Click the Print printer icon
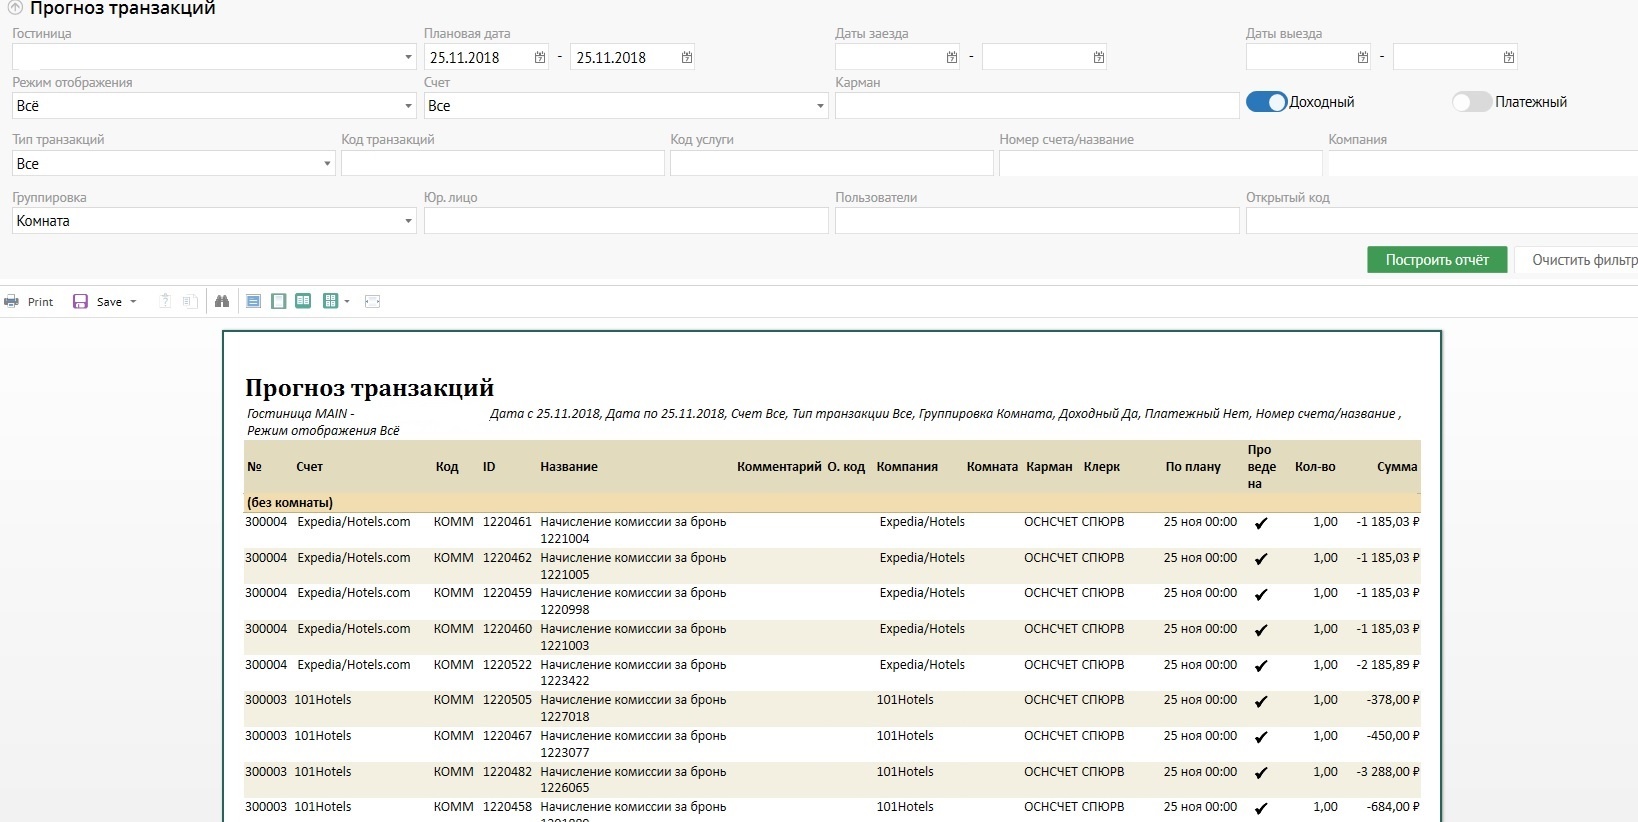Screen dimensions: 1638x822 tap(12, 301)
